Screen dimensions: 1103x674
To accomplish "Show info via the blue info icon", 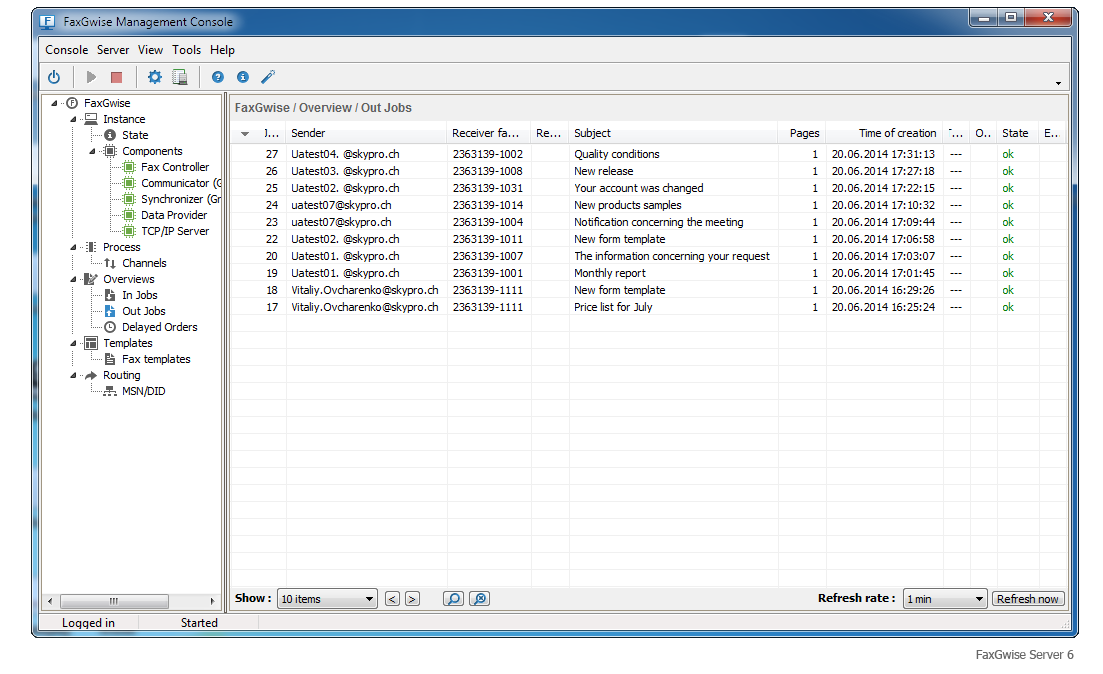I will pos(243,77).
